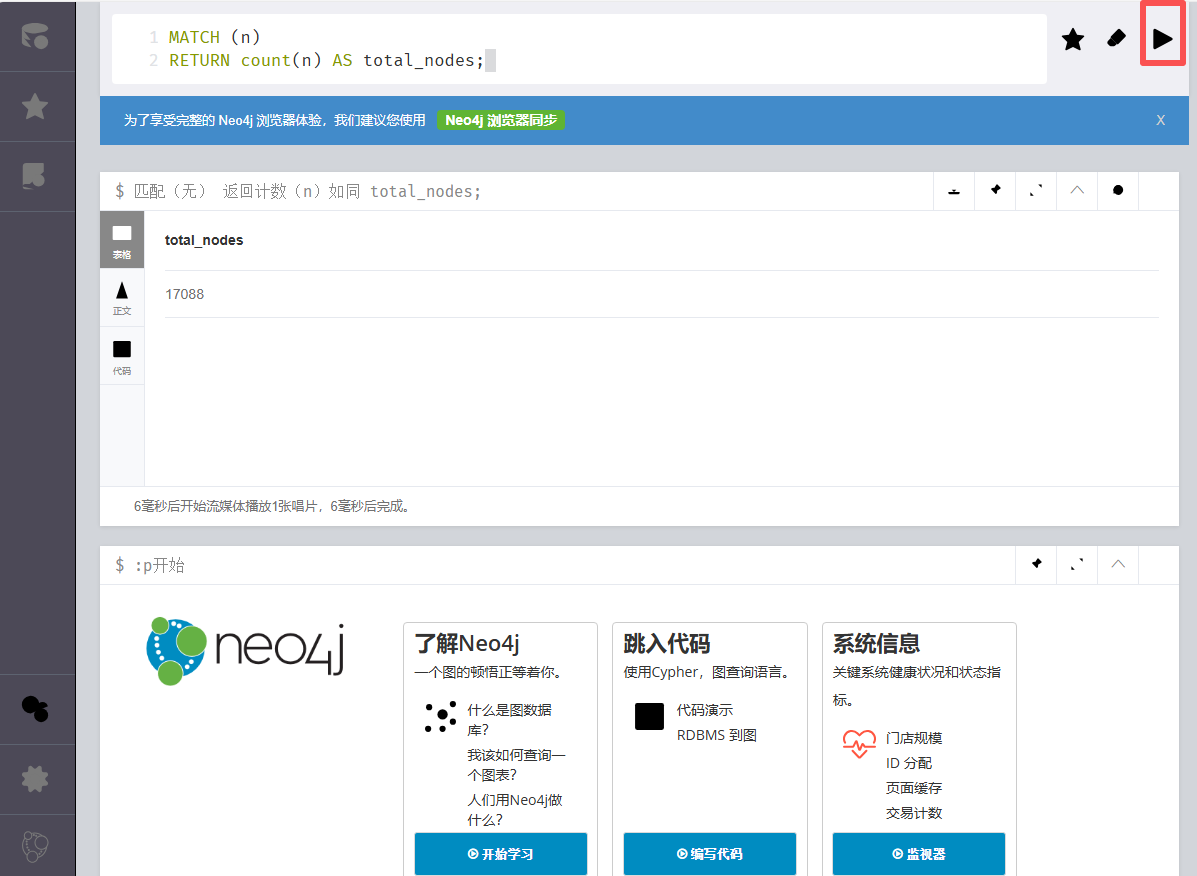The height and width of the screenshot is (876, 1197).
Task: Click inside the Cypher query editor
Action: coord(579,49)
